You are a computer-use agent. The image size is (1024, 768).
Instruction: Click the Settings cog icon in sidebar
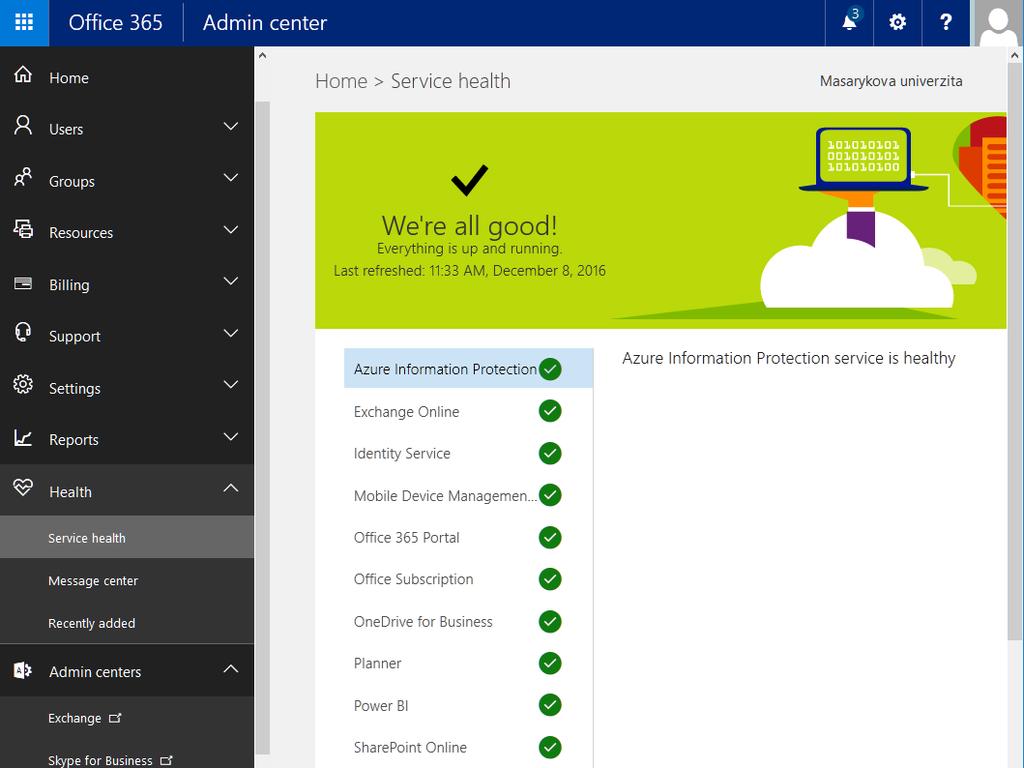(x=23, y=384)
